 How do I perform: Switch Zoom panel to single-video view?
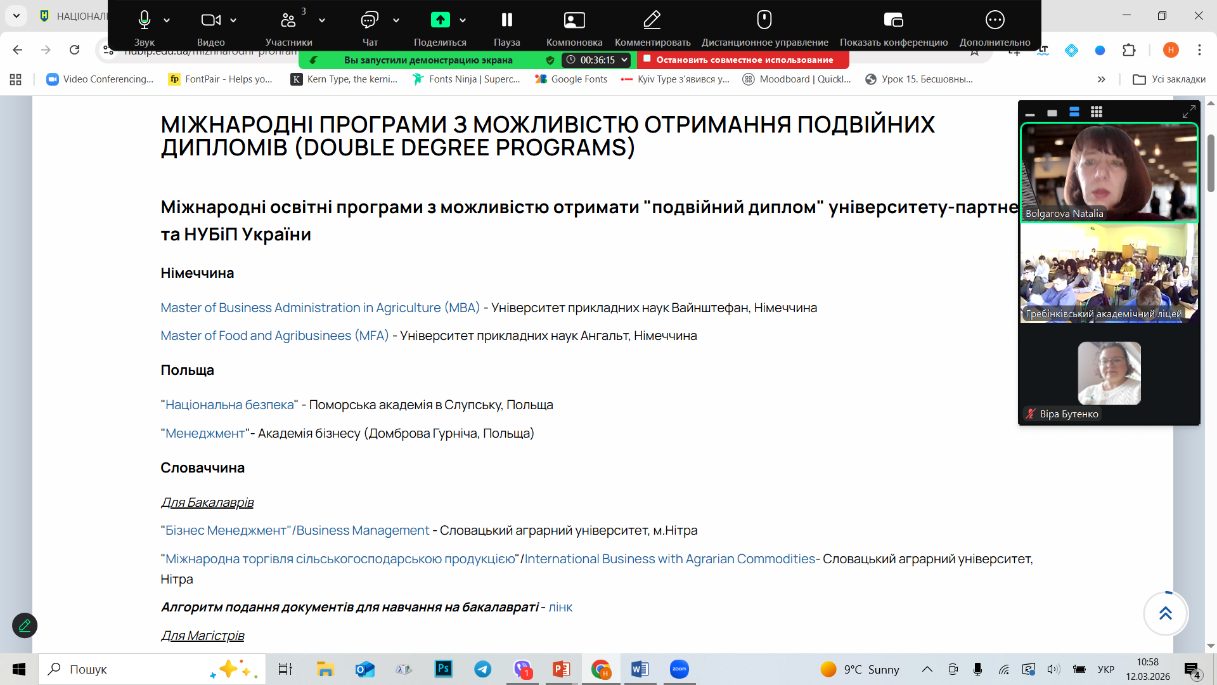[1052, 113]
